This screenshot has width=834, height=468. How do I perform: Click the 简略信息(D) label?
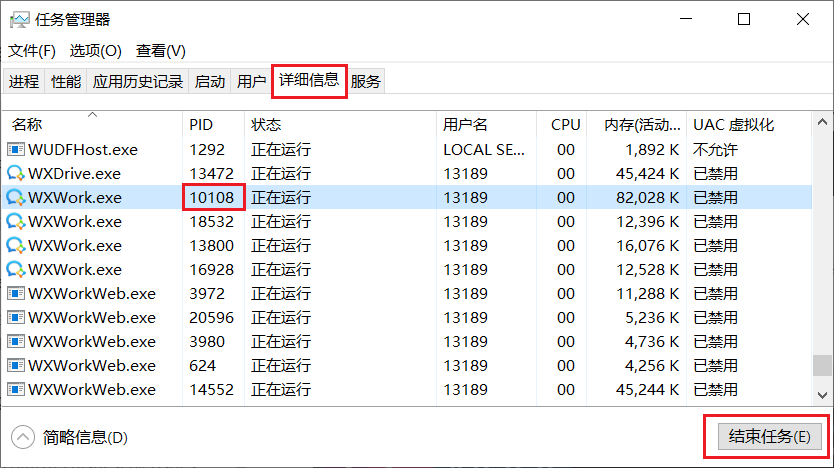coord(85,438)
